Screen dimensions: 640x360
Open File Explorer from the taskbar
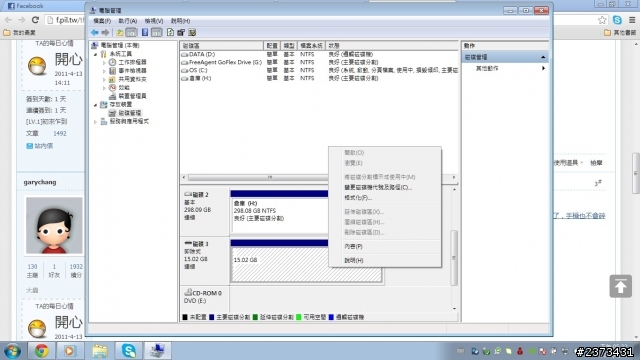point(100,351)
